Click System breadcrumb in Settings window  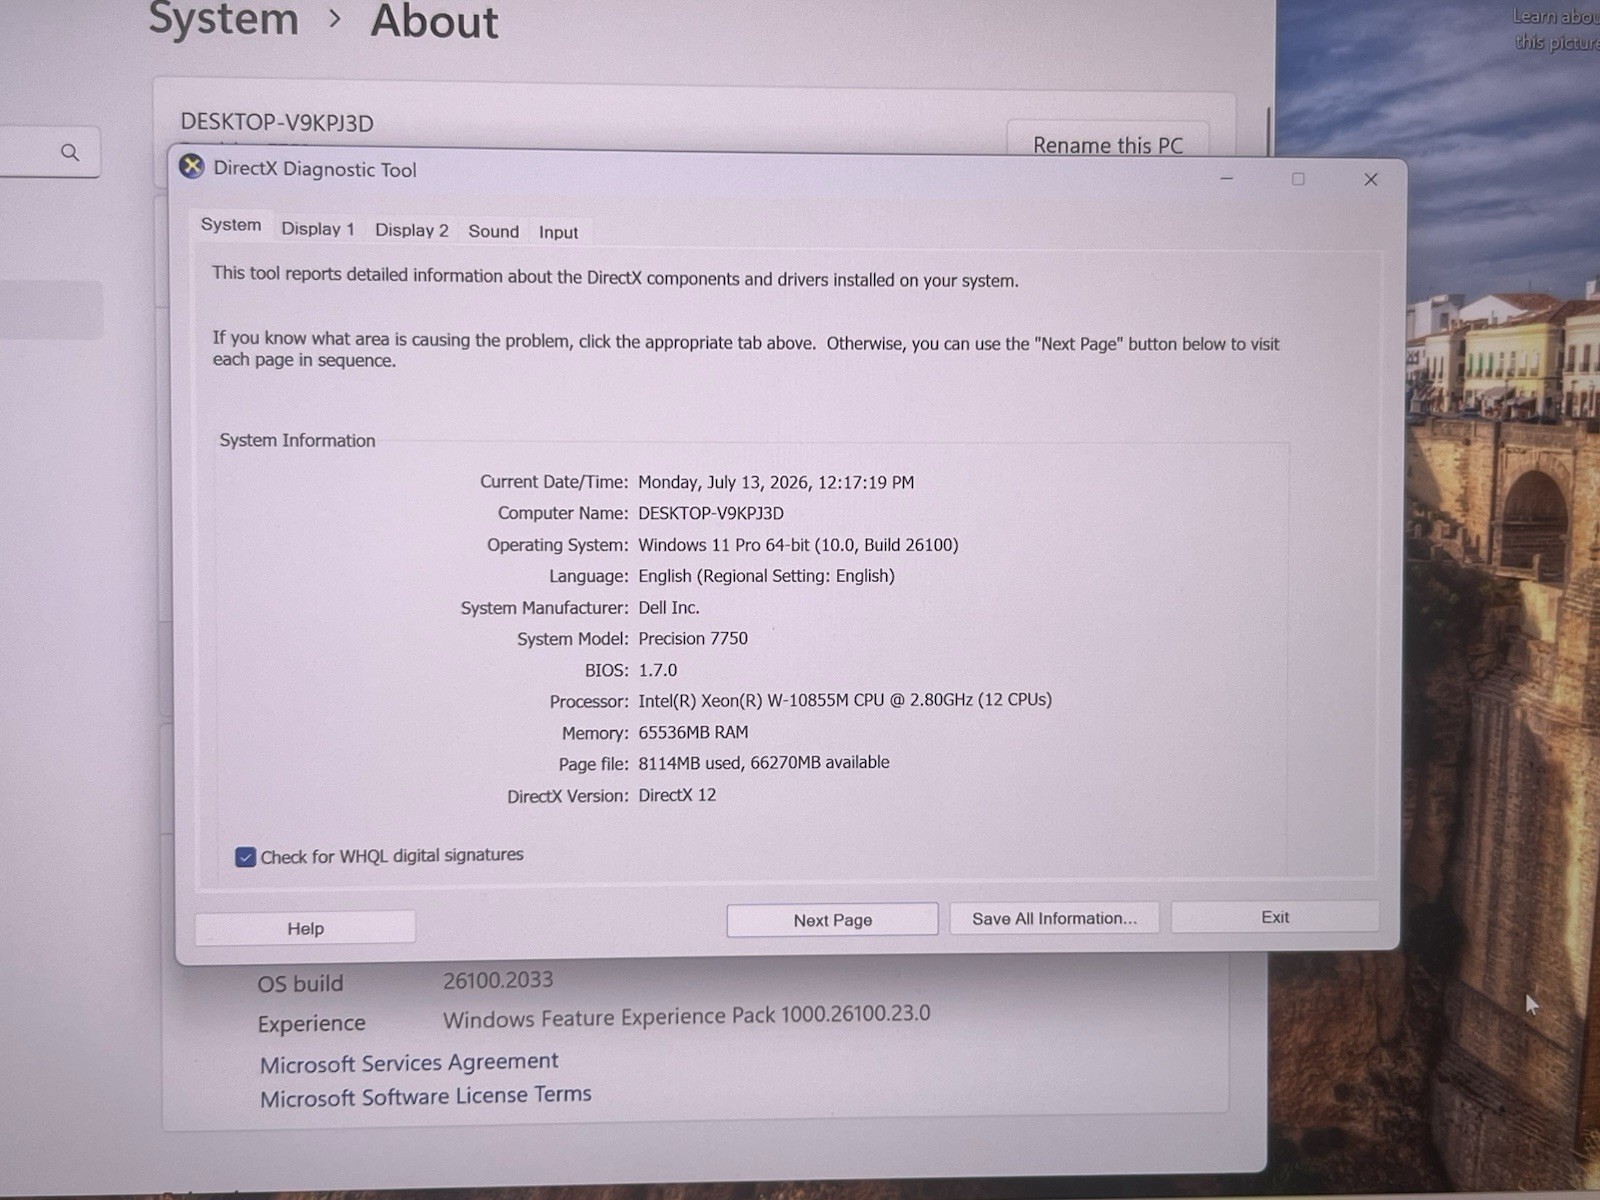(x=224, y=20)
